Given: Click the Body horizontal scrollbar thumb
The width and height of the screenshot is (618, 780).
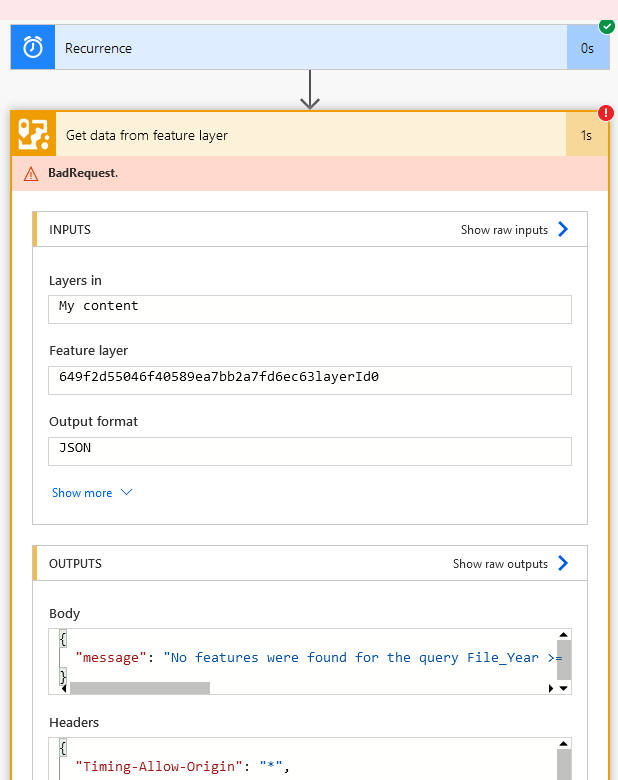Looking at the screenshot, I should [139, 688].
